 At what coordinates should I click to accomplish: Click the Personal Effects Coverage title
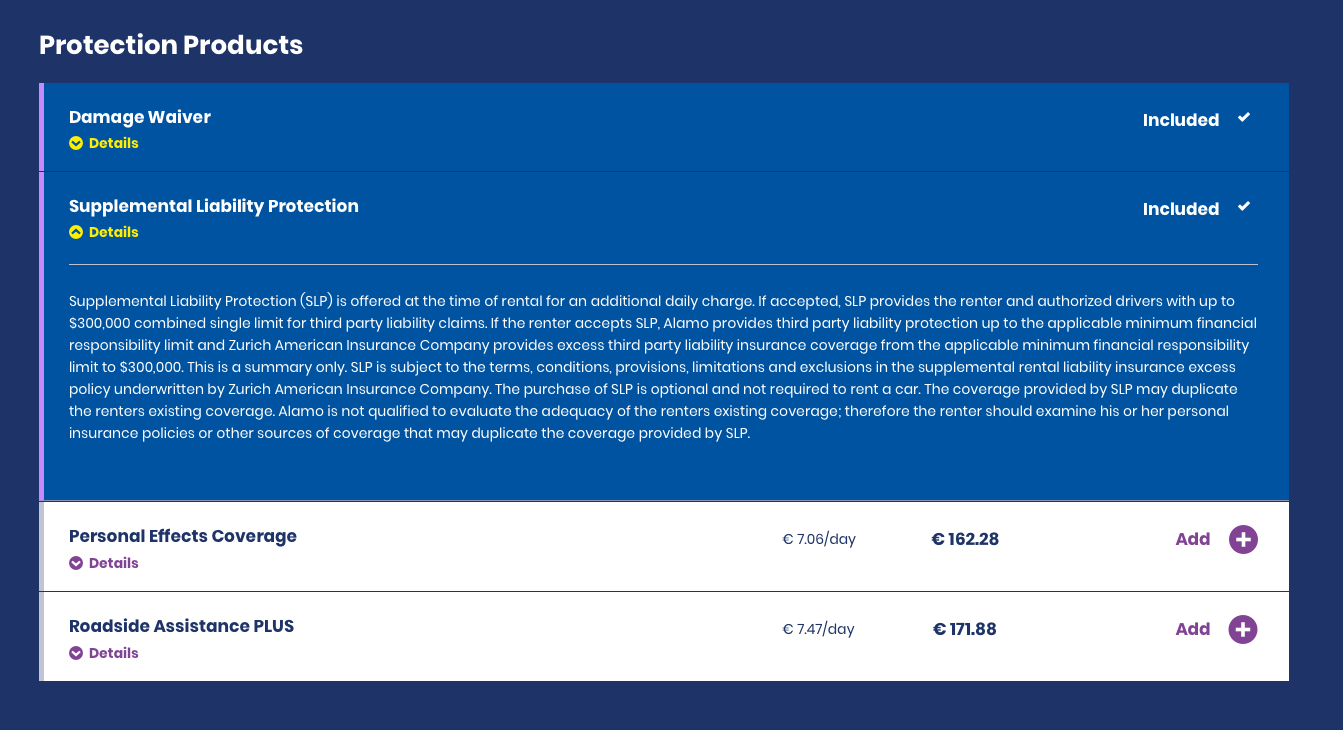(183, 536)
